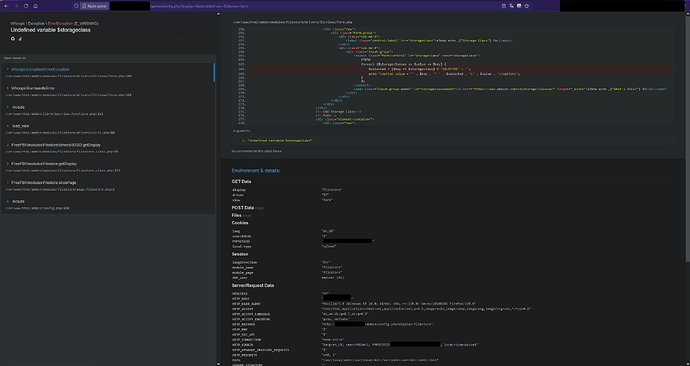Viewport: 690px width, 366px height.
Task: Click the ErrorException name in the header
Action: [60, 23]
